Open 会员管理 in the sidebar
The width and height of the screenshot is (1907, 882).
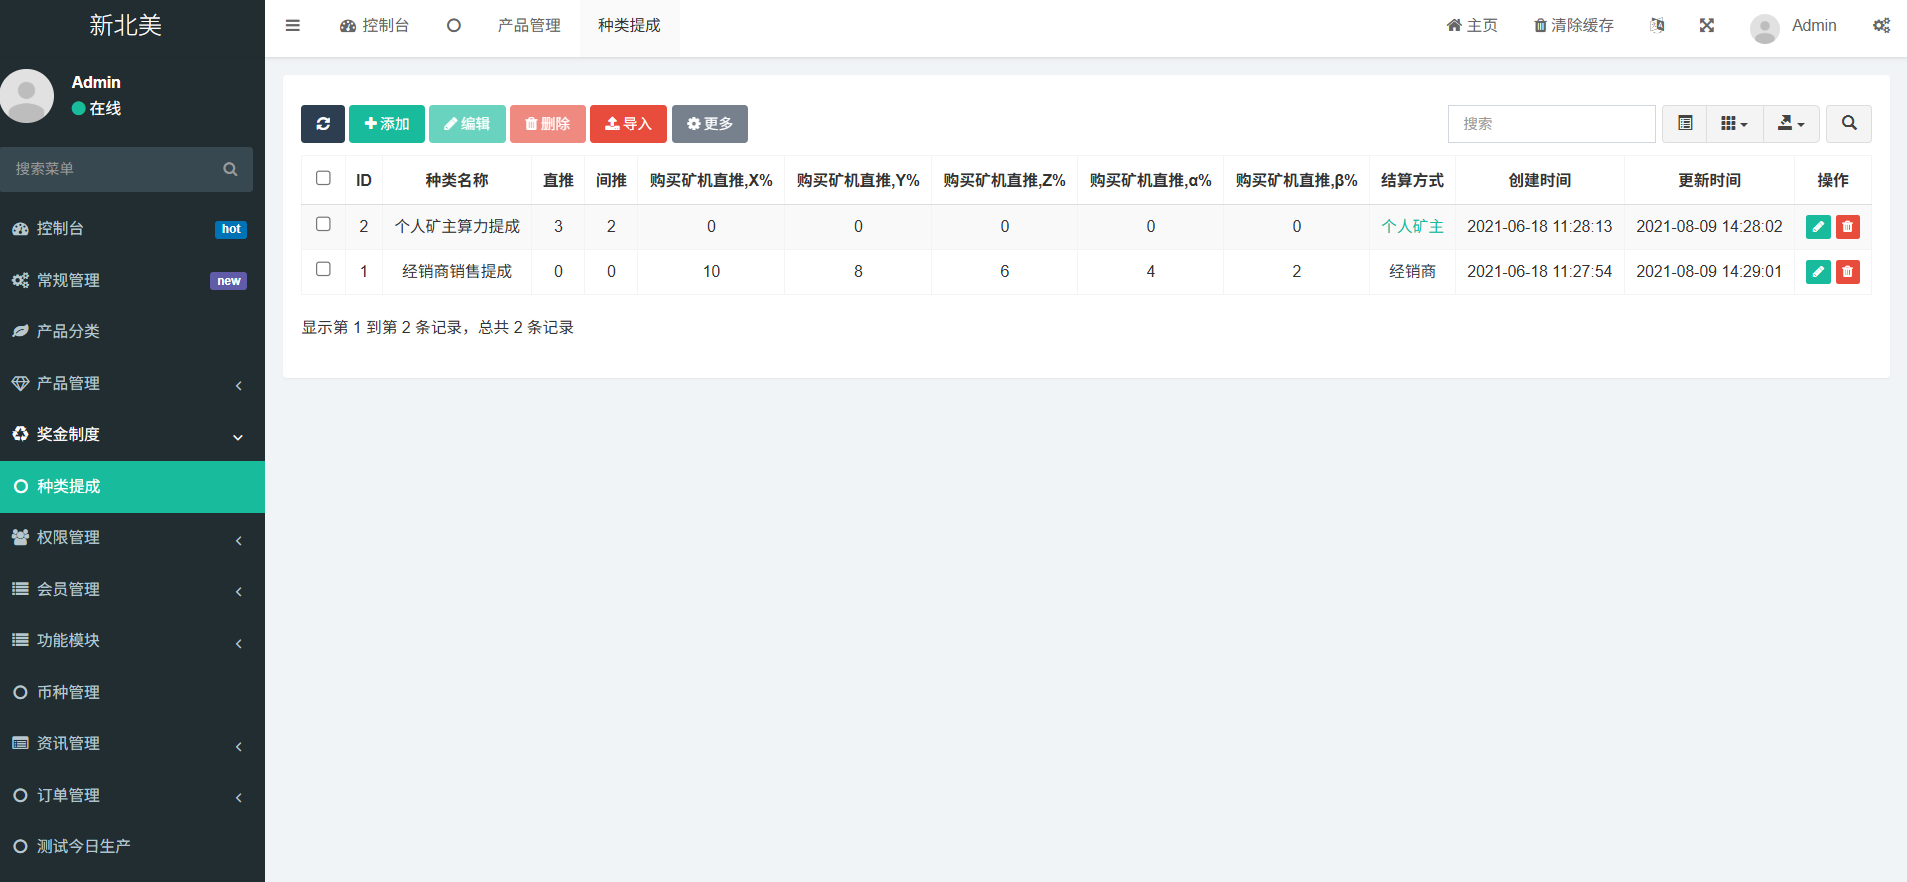coord(132,590)
